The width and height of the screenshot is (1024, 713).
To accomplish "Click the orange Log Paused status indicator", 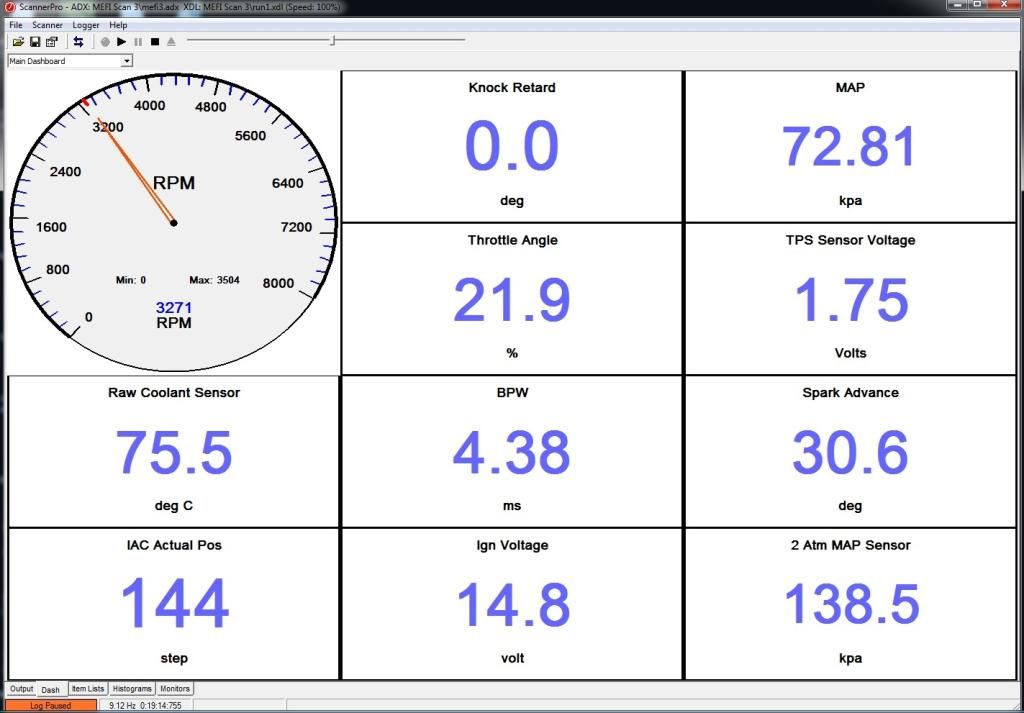I will (x=50, y=705).
